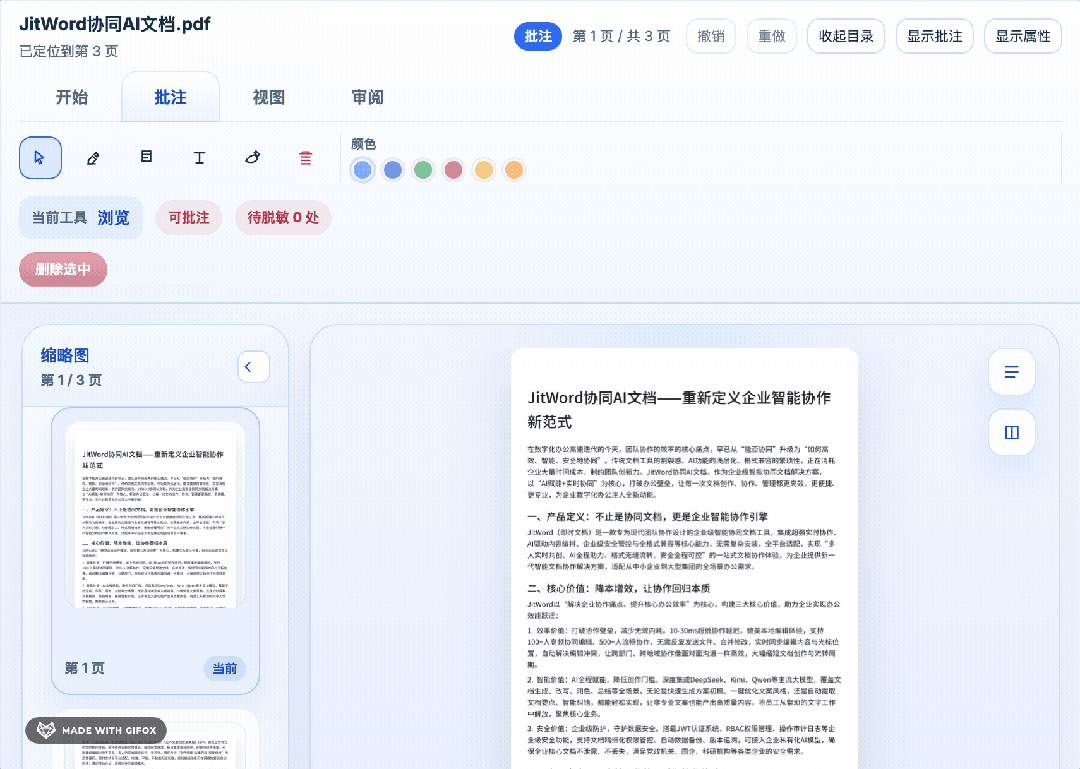Image resolution: width=1080 pixels, height=769 pixels.
Task: Open the outline list icon at right
Action: pos(1012,372)
